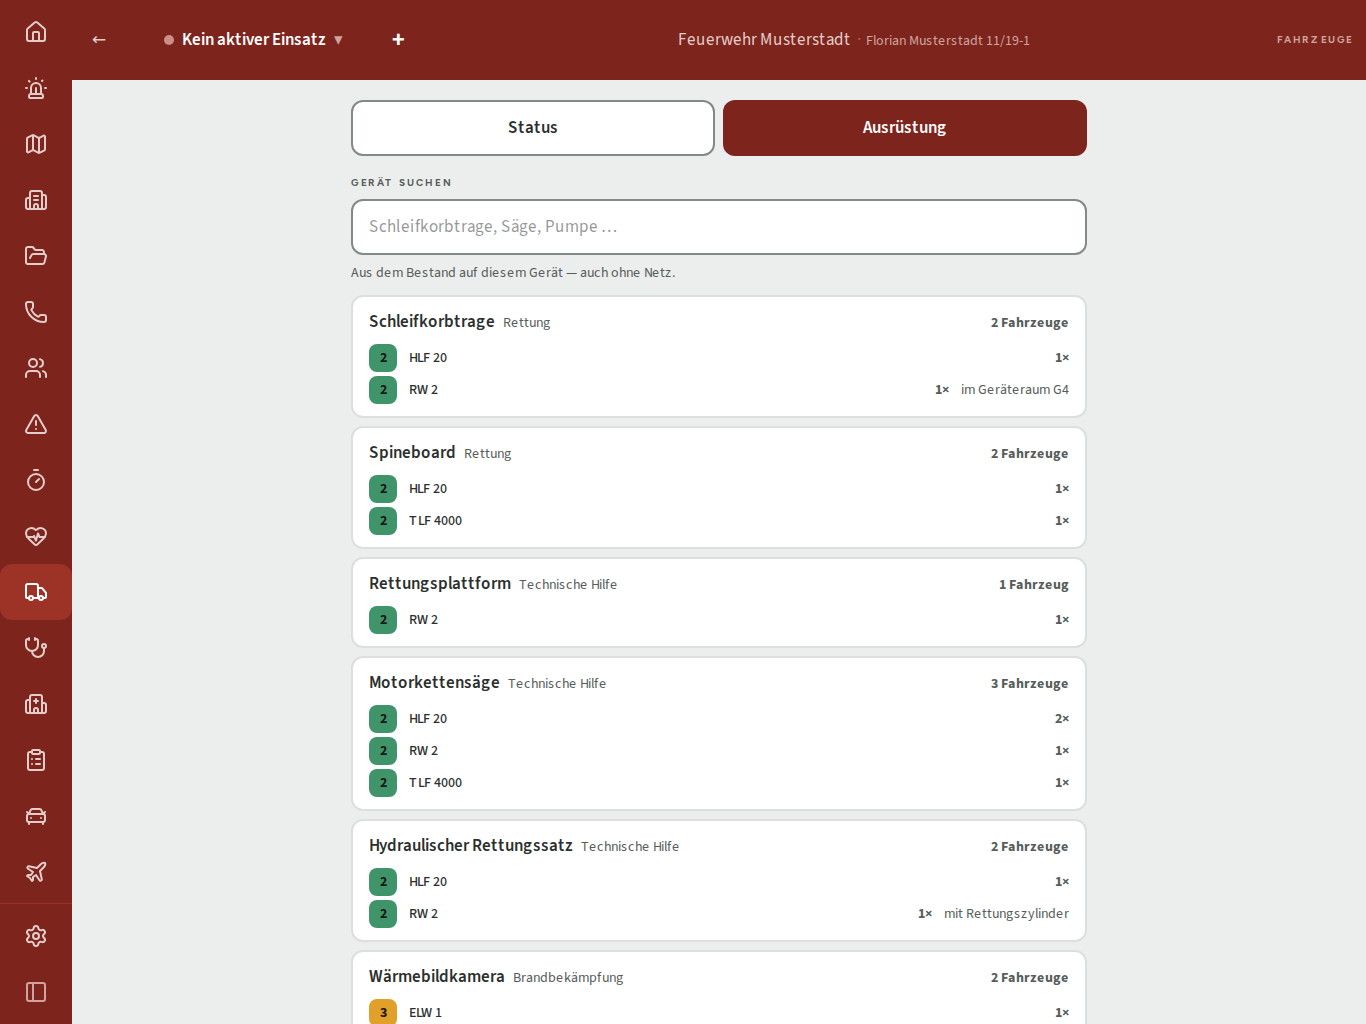Select HLF 20 under Hydraulischer Rettungssatz
The height and width of the screenshot is (1024, 1366).
coord(719,882)
